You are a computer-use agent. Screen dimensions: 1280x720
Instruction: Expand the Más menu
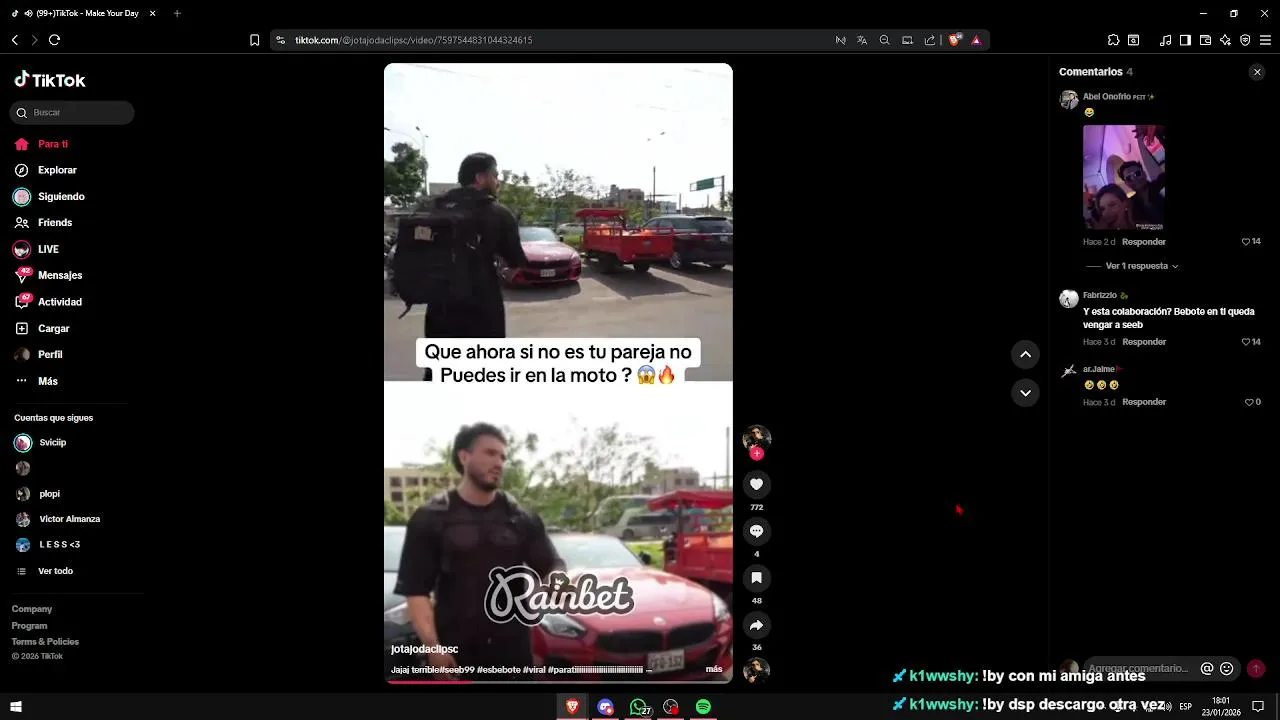click(36, 381)
